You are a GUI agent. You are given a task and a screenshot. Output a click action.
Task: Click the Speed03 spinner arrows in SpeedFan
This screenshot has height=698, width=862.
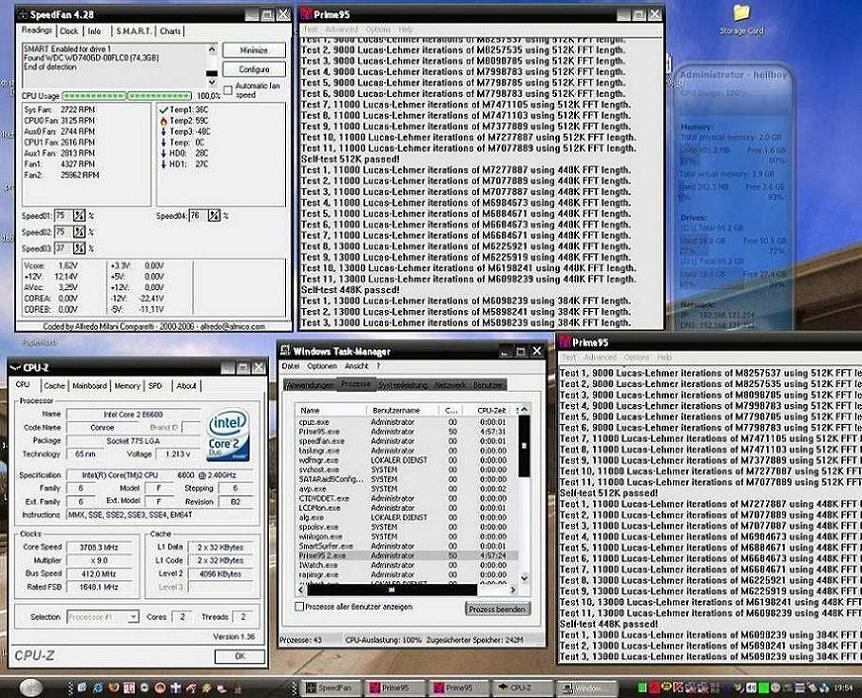click(79, 248)
